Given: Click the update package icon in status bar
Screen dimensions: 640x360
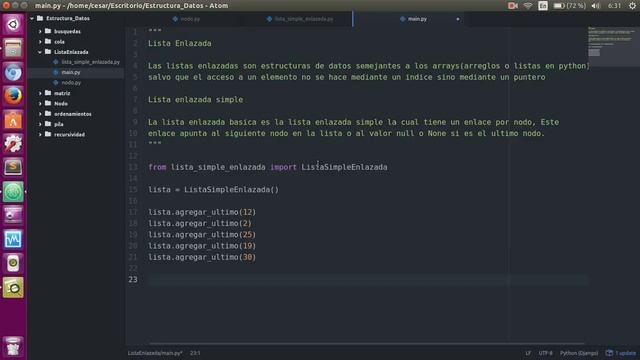Looking at the screenshot, I should tap(609, 353).
